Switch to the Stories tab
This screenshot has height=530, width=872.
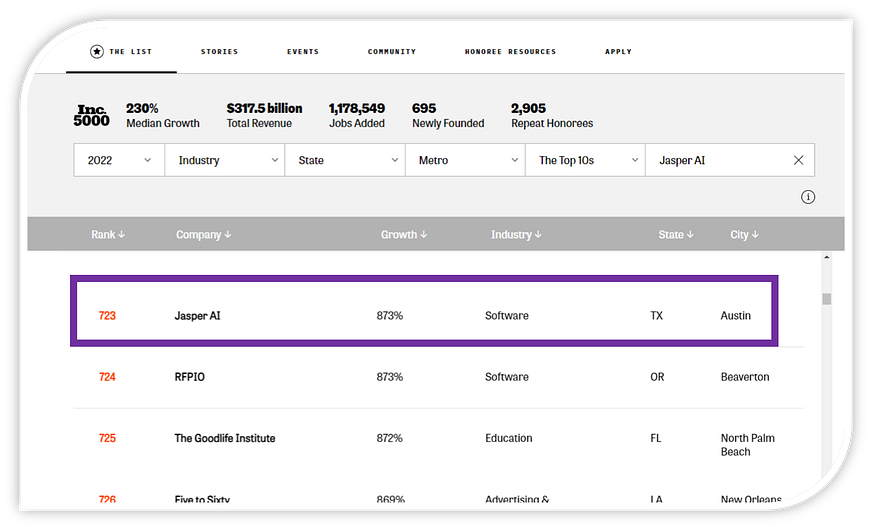coord(219,52)
